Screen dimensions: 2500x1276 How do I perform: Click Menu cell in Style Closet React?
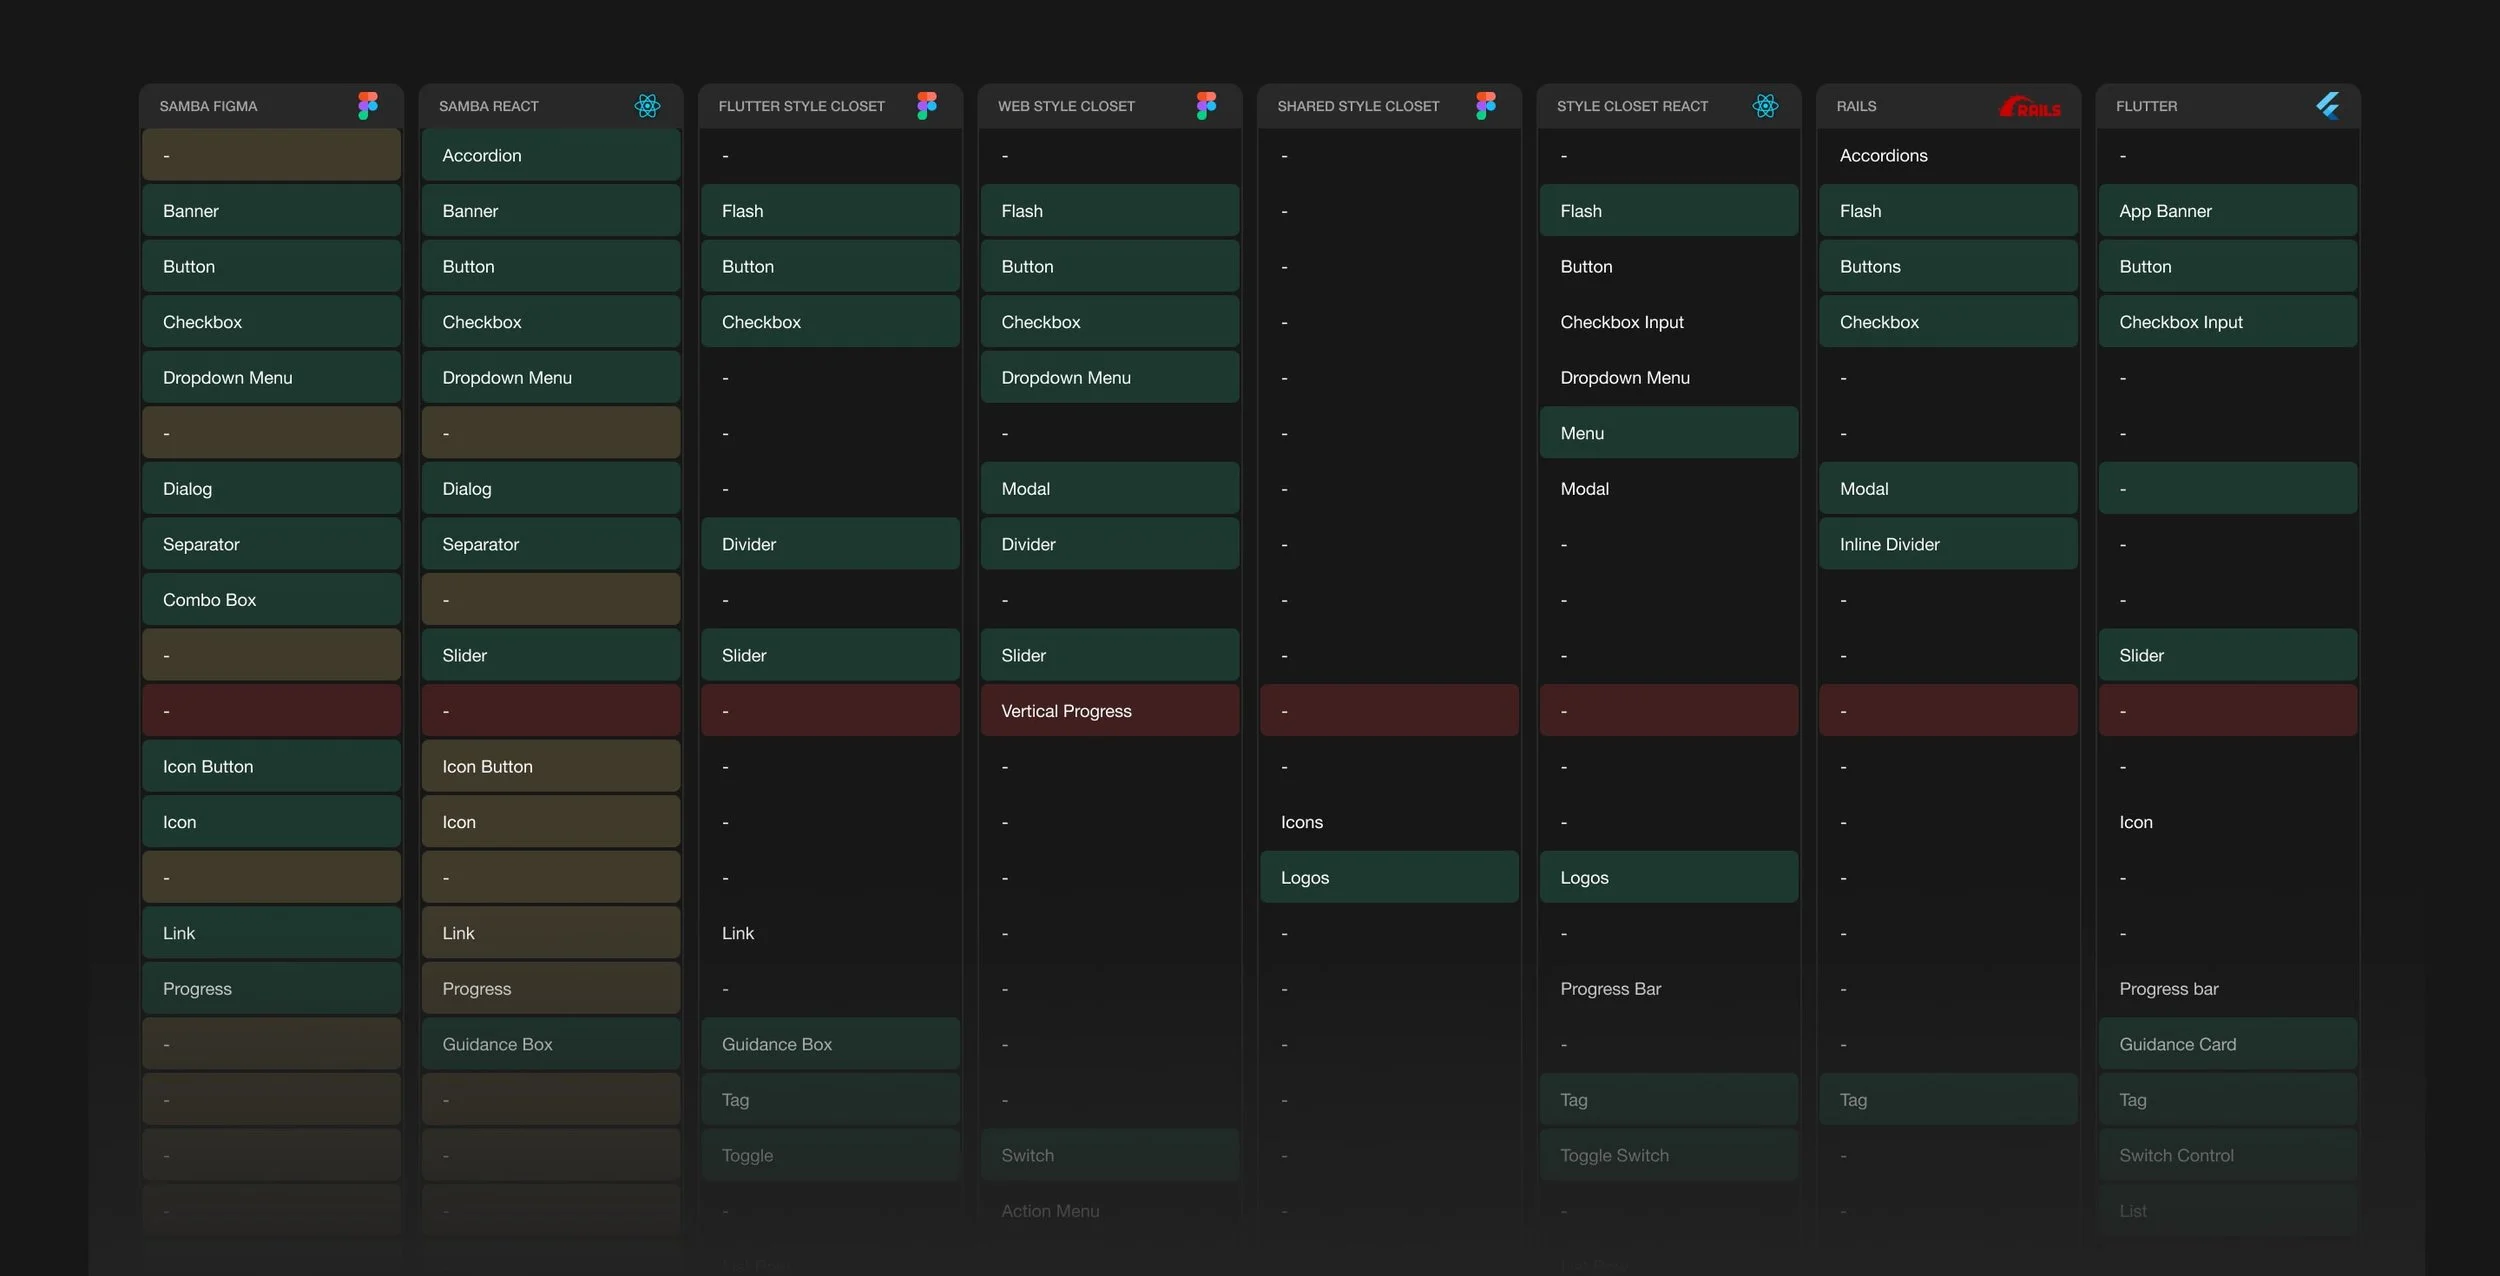1668,434
